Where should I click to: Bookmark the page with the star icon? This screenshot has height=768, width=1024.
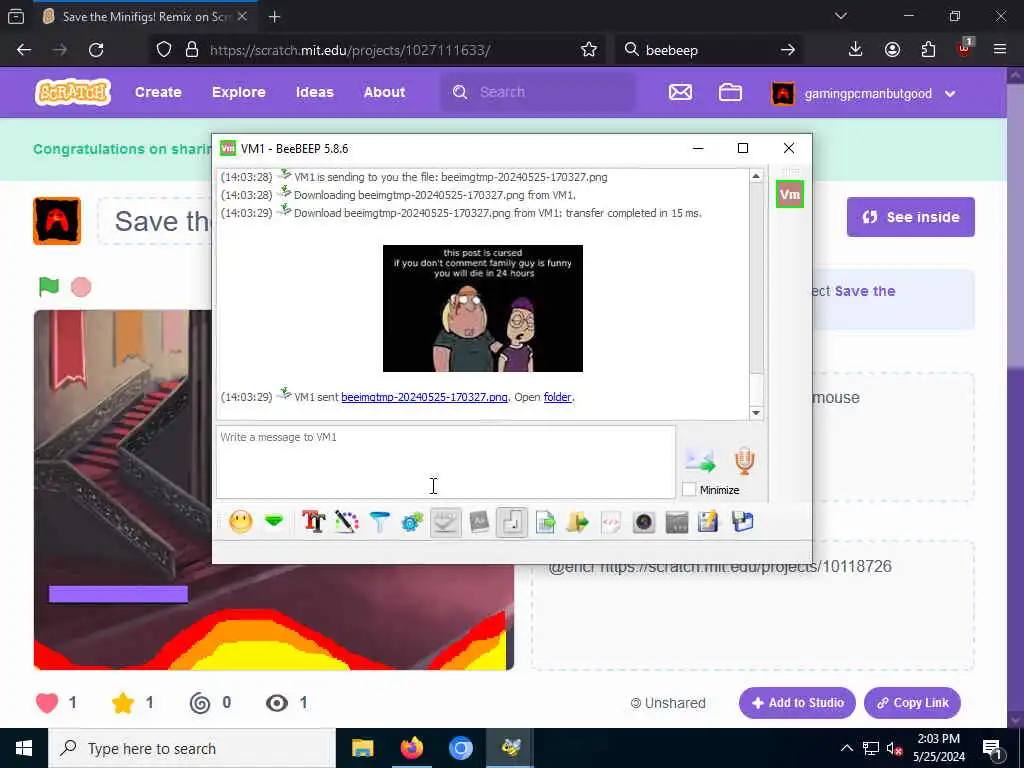[x=588, y=50]
